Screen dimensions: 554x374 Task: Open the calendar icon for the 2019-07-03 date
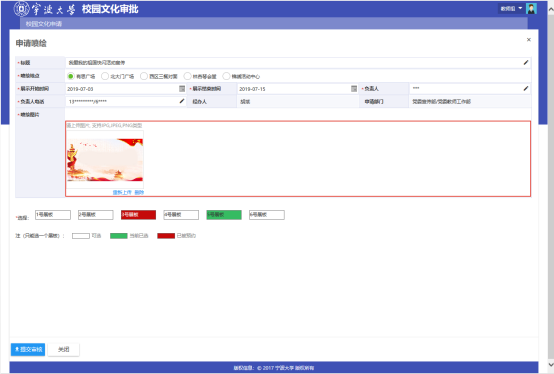[x=182, y=89]
